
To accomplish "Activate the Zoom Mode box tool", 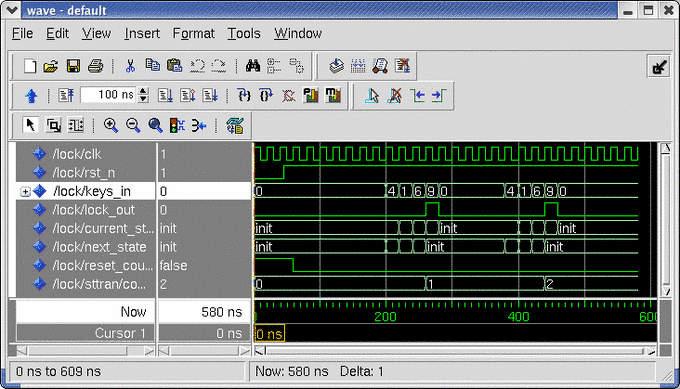I will (x=53, y=125).
